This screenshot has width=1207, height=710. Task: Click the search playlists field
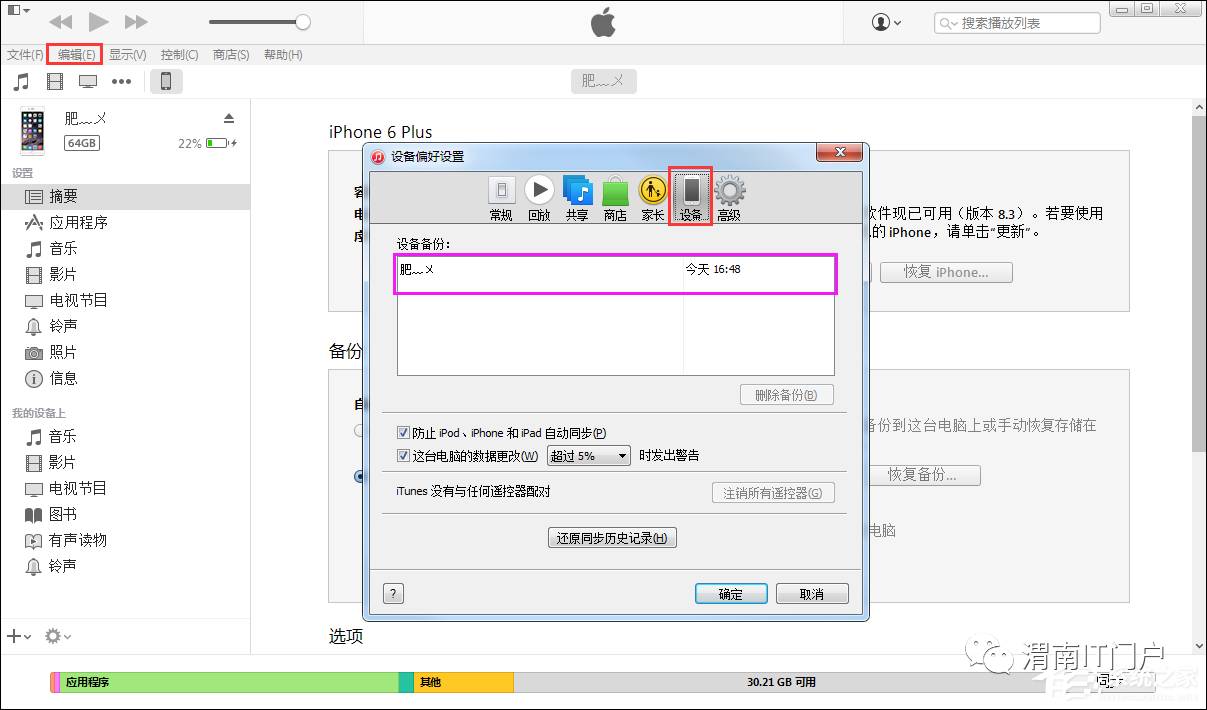click(x=1017, y=22)
